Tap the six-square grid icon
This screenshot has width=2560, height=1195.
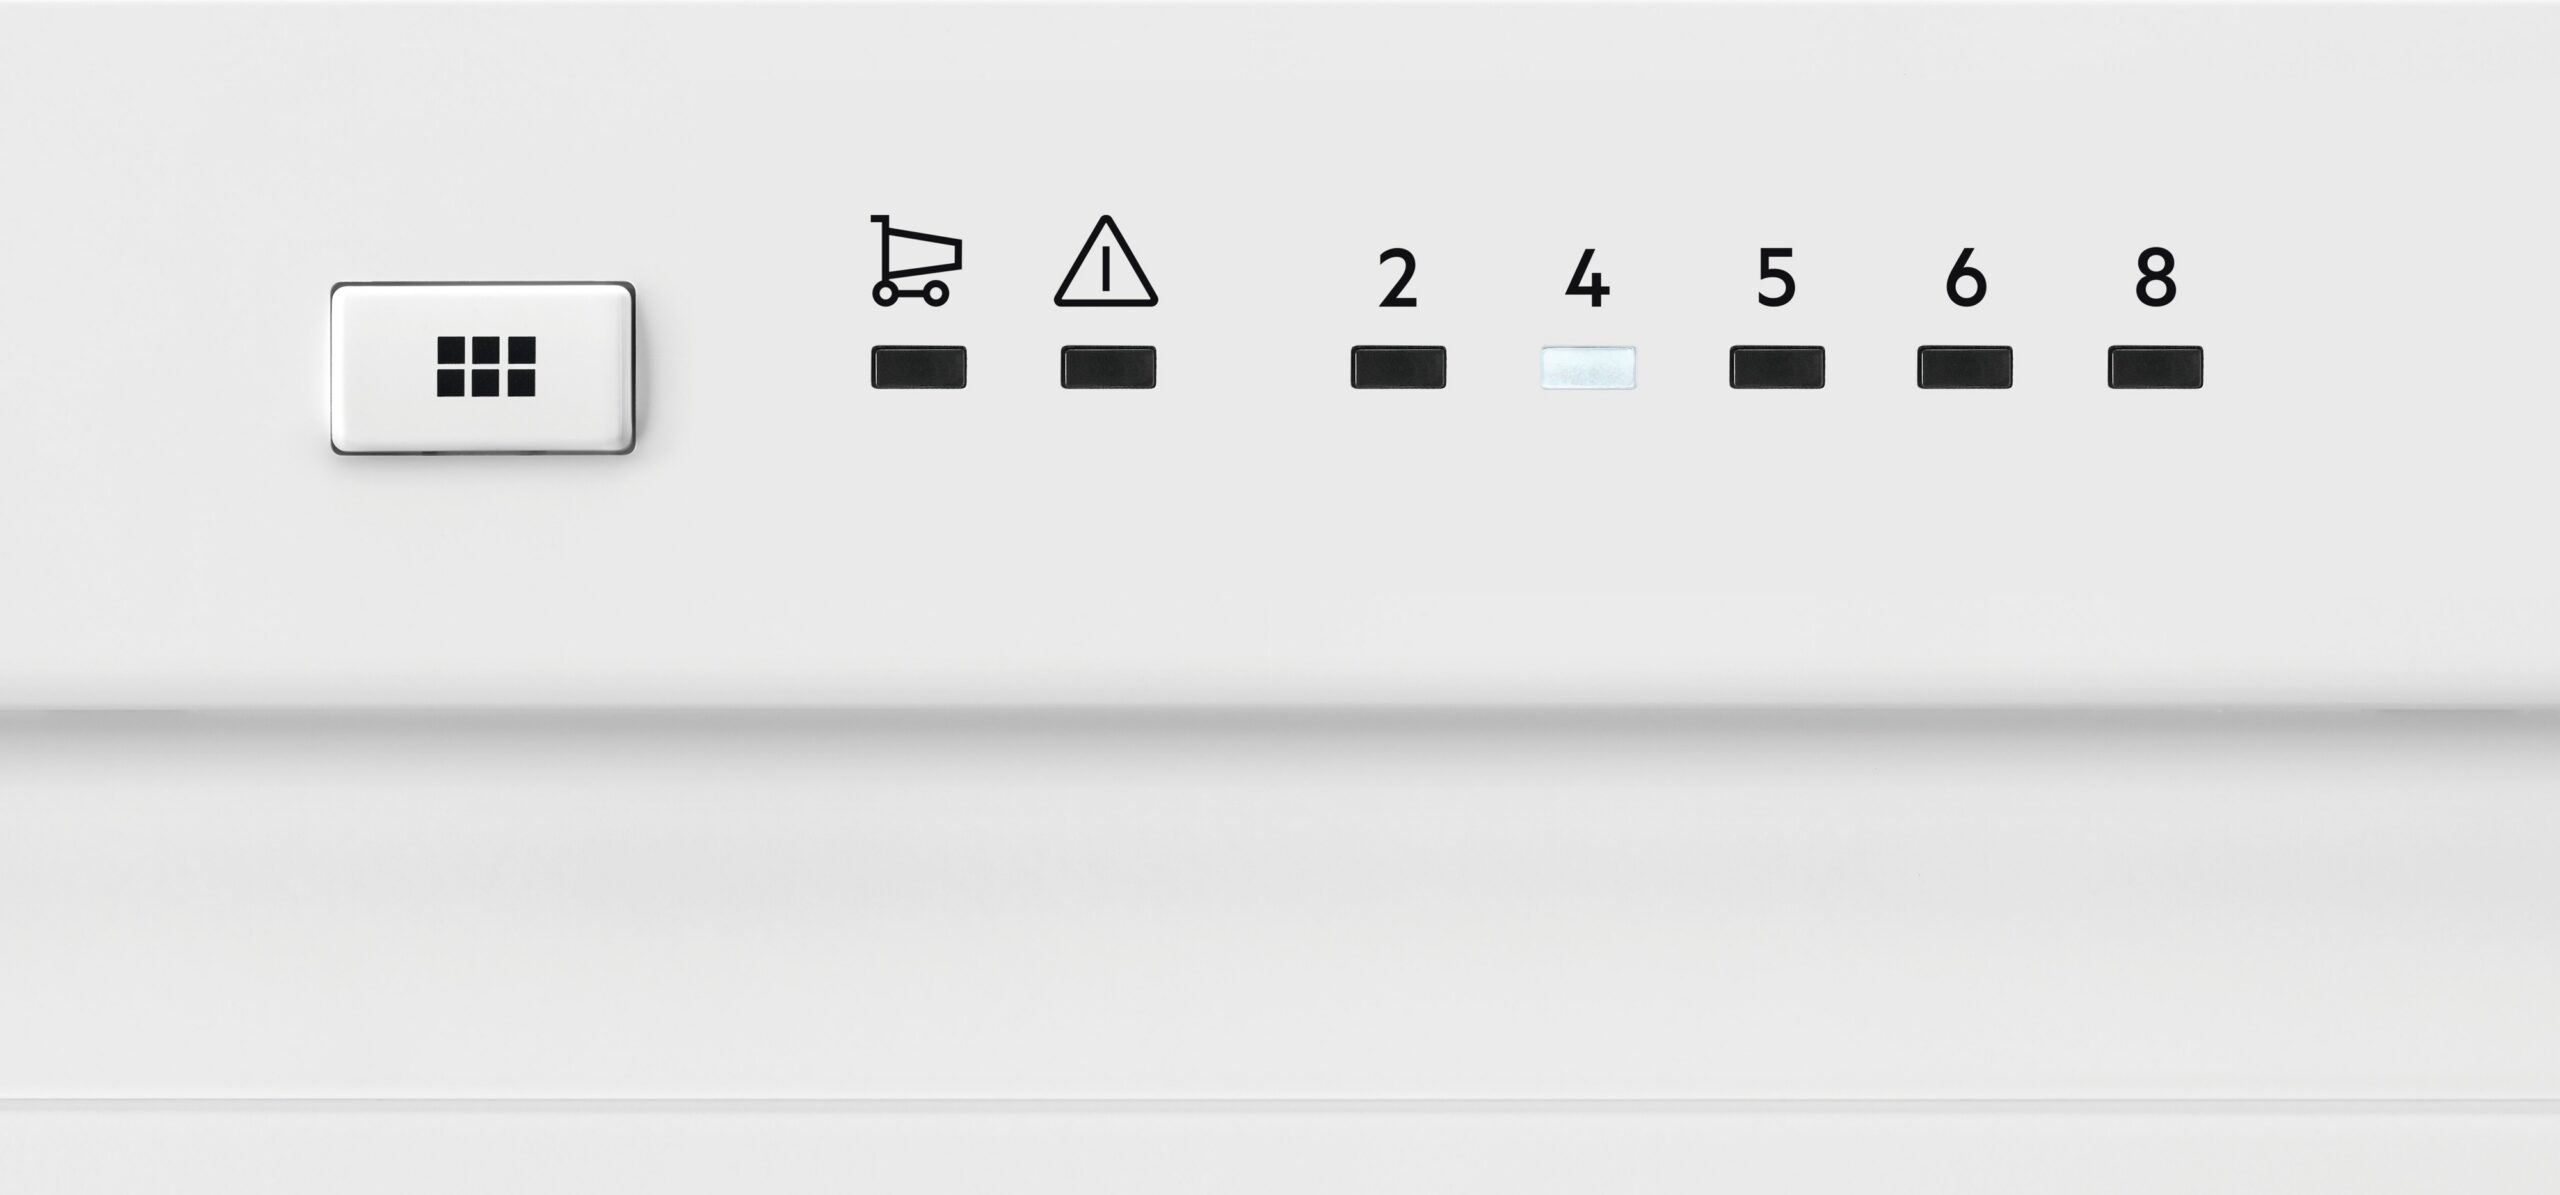click(x=486, y=366)
